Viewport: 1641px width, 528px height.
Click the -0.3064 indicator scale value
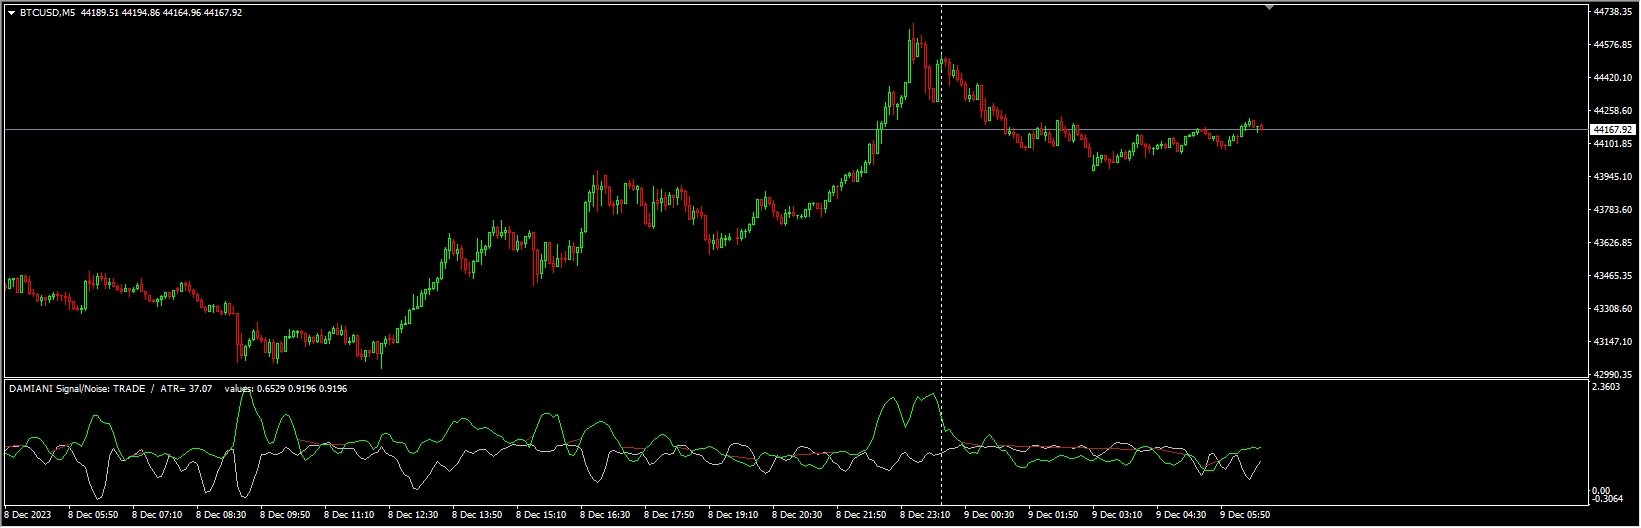click(x=1608, y=499)
